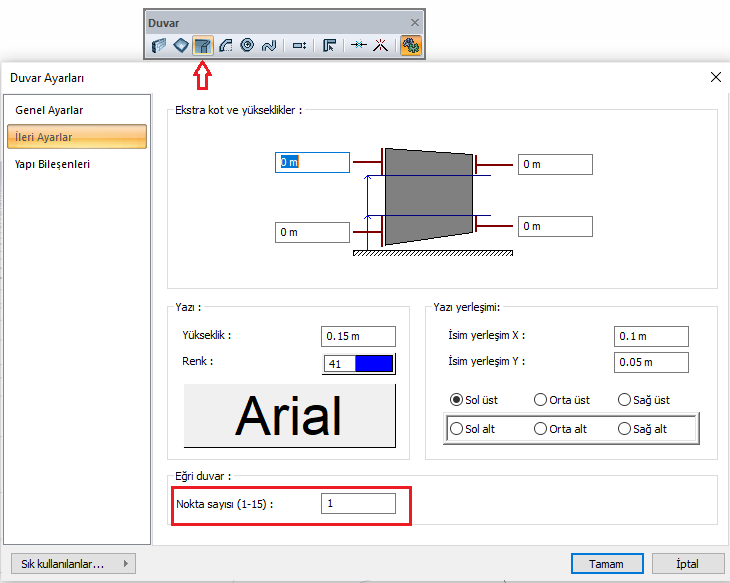The width and height of the screenshot is (730, 583).
Task: Click the Nokta sayısı input field
Action: pyautogui.click(x=358, y=504)
